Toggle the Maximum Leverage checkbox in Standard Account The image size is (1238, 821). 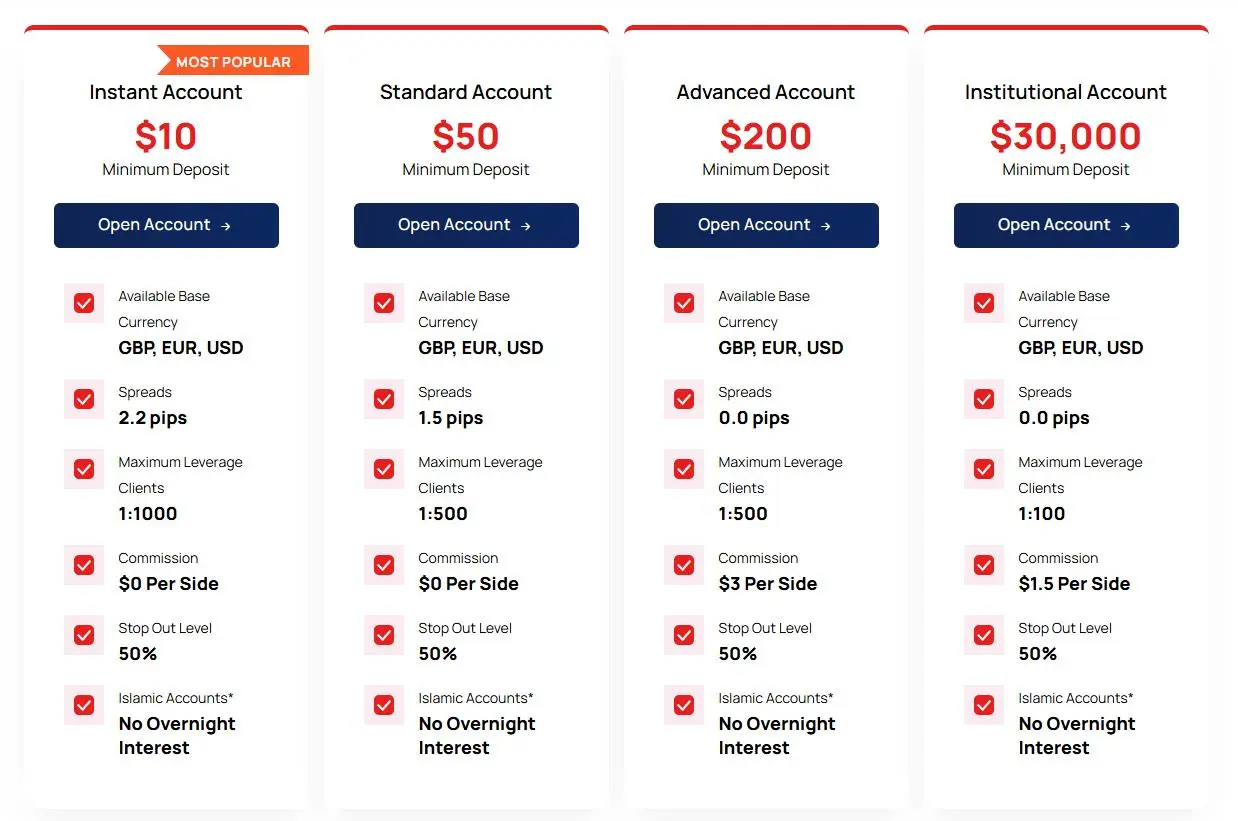pyautogui.click(x=384, y=469)
